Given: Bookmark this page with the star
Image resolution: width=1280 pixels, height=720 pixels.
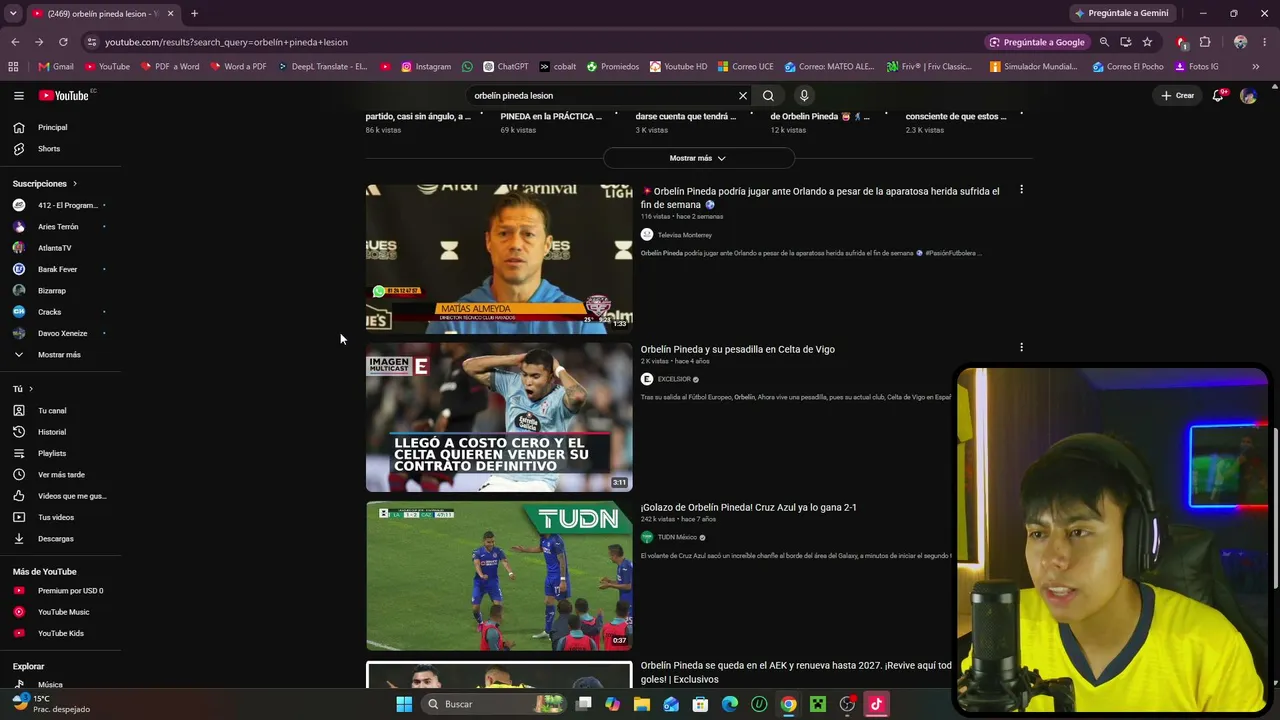Looking at the screenshot, I should [1147, 42].
